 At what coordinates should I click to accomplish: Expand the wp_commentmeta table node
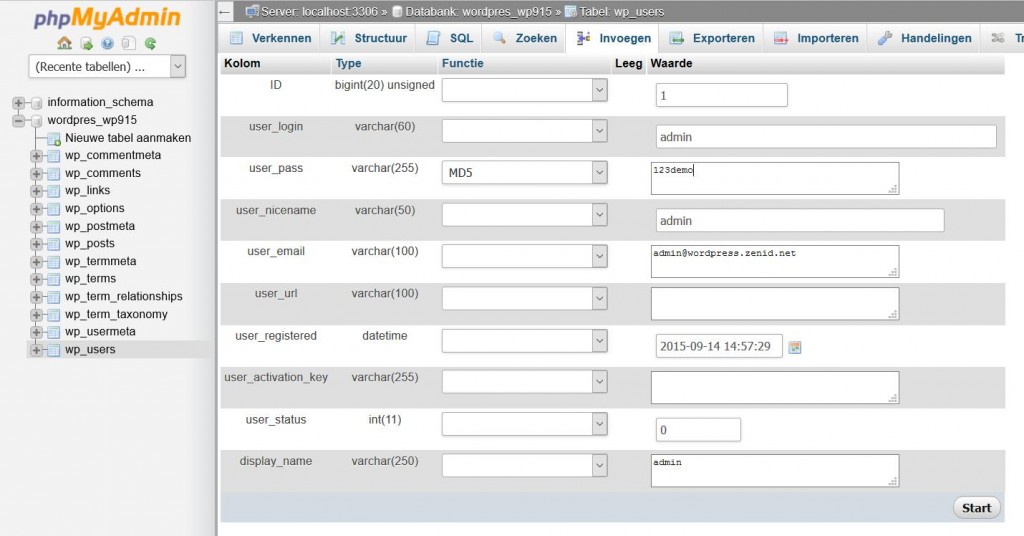(37, 156)
